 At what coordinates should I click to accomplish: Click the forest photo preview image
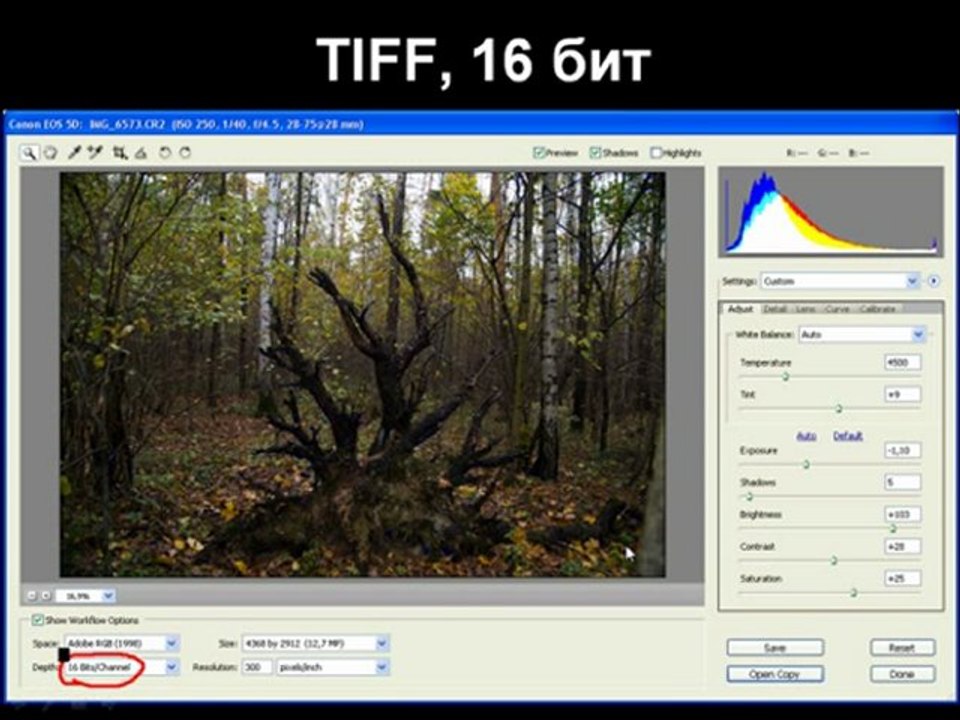[x=362, y=374]
